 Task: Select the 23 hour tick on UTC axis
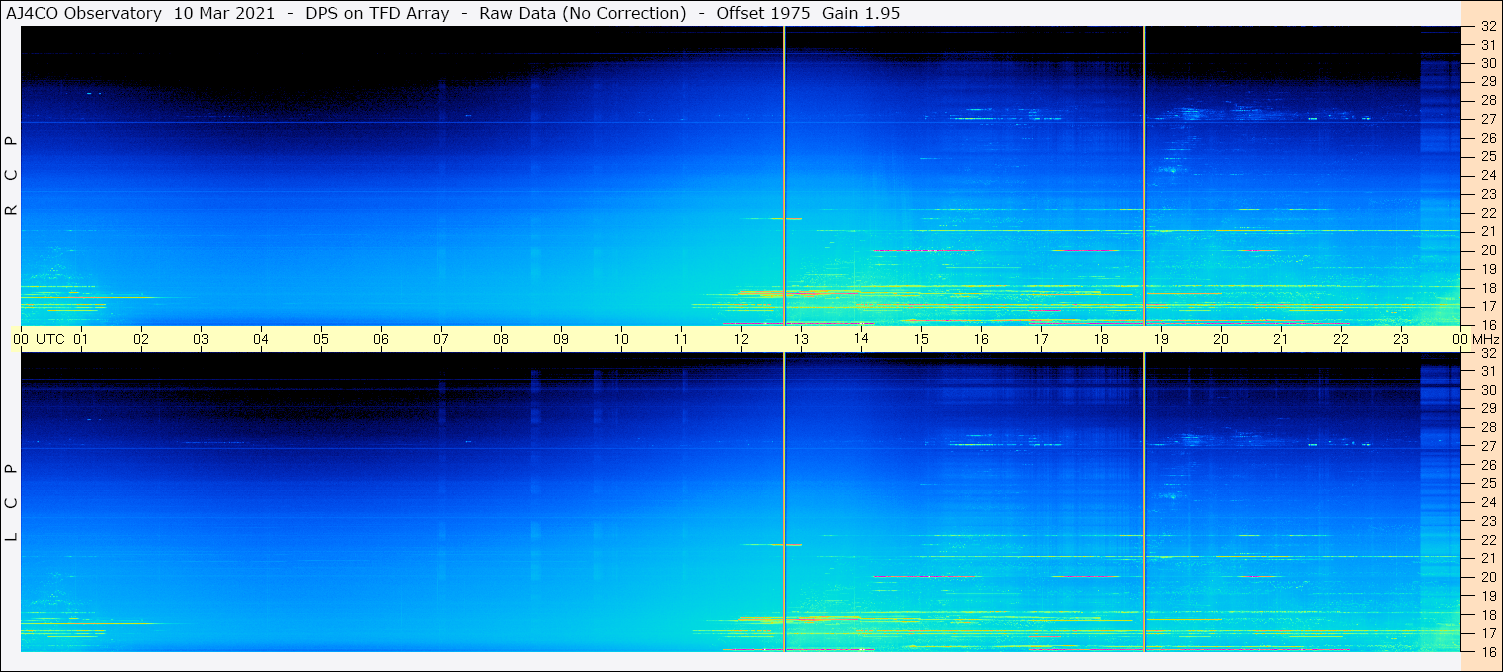coord(1401,339)
